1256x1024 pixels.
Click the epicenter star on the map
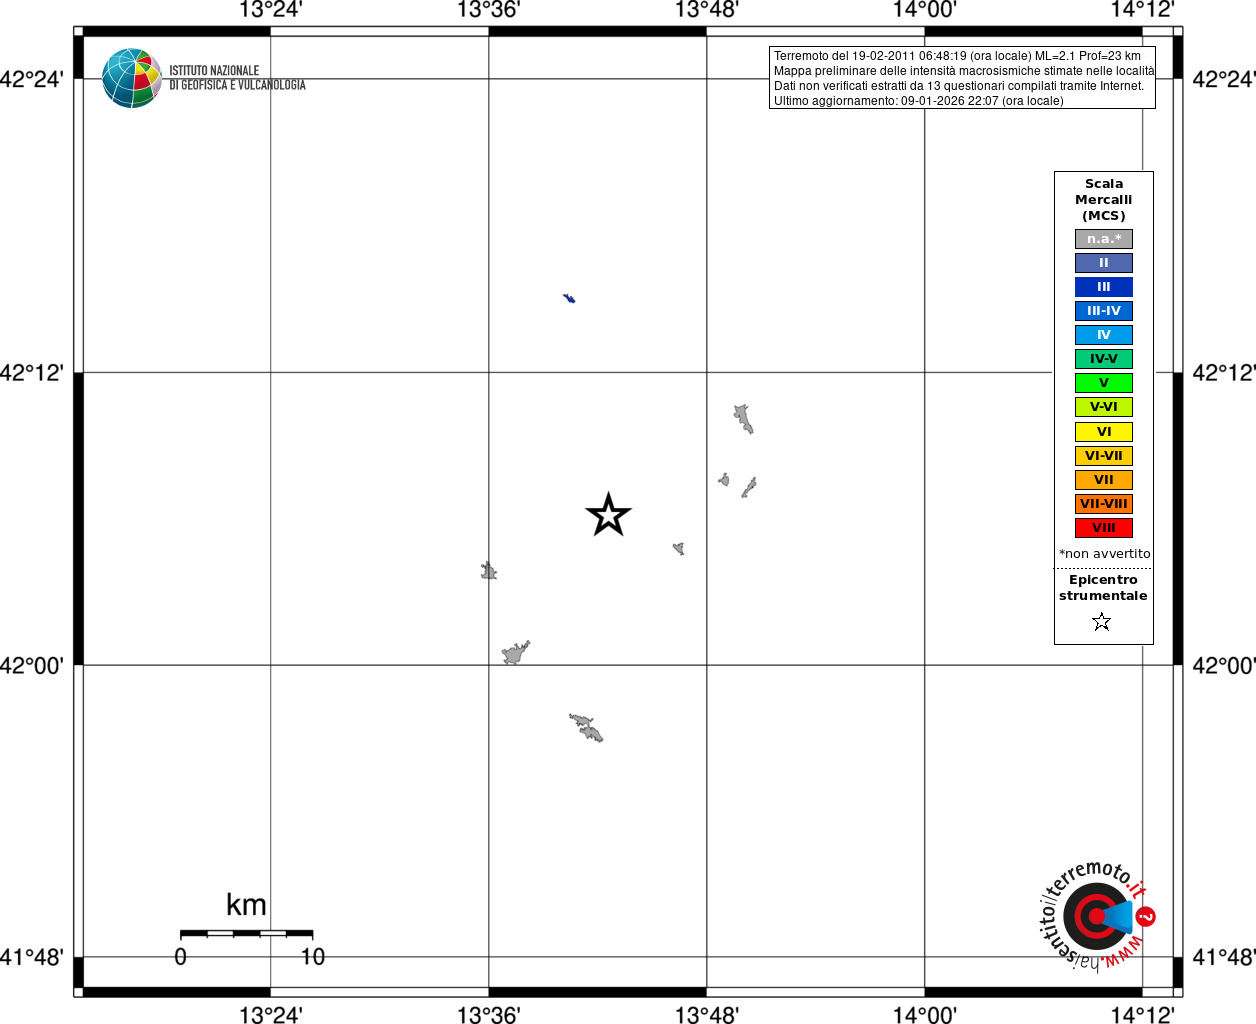608,515
